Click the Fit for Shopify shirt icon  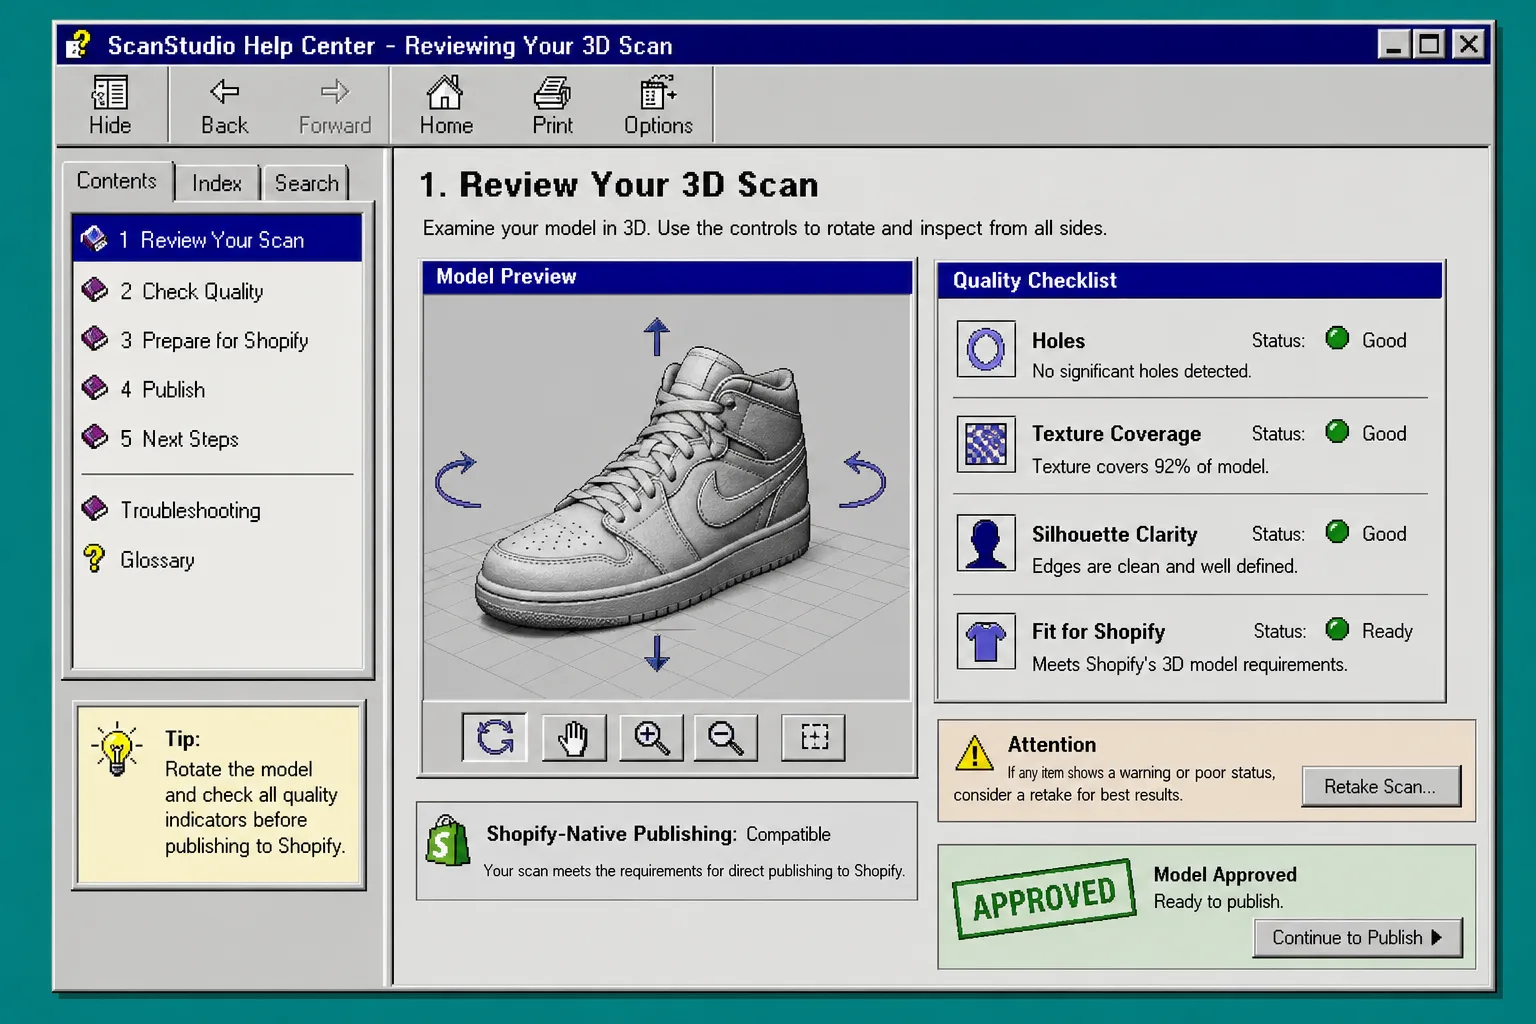pos(986,641)
